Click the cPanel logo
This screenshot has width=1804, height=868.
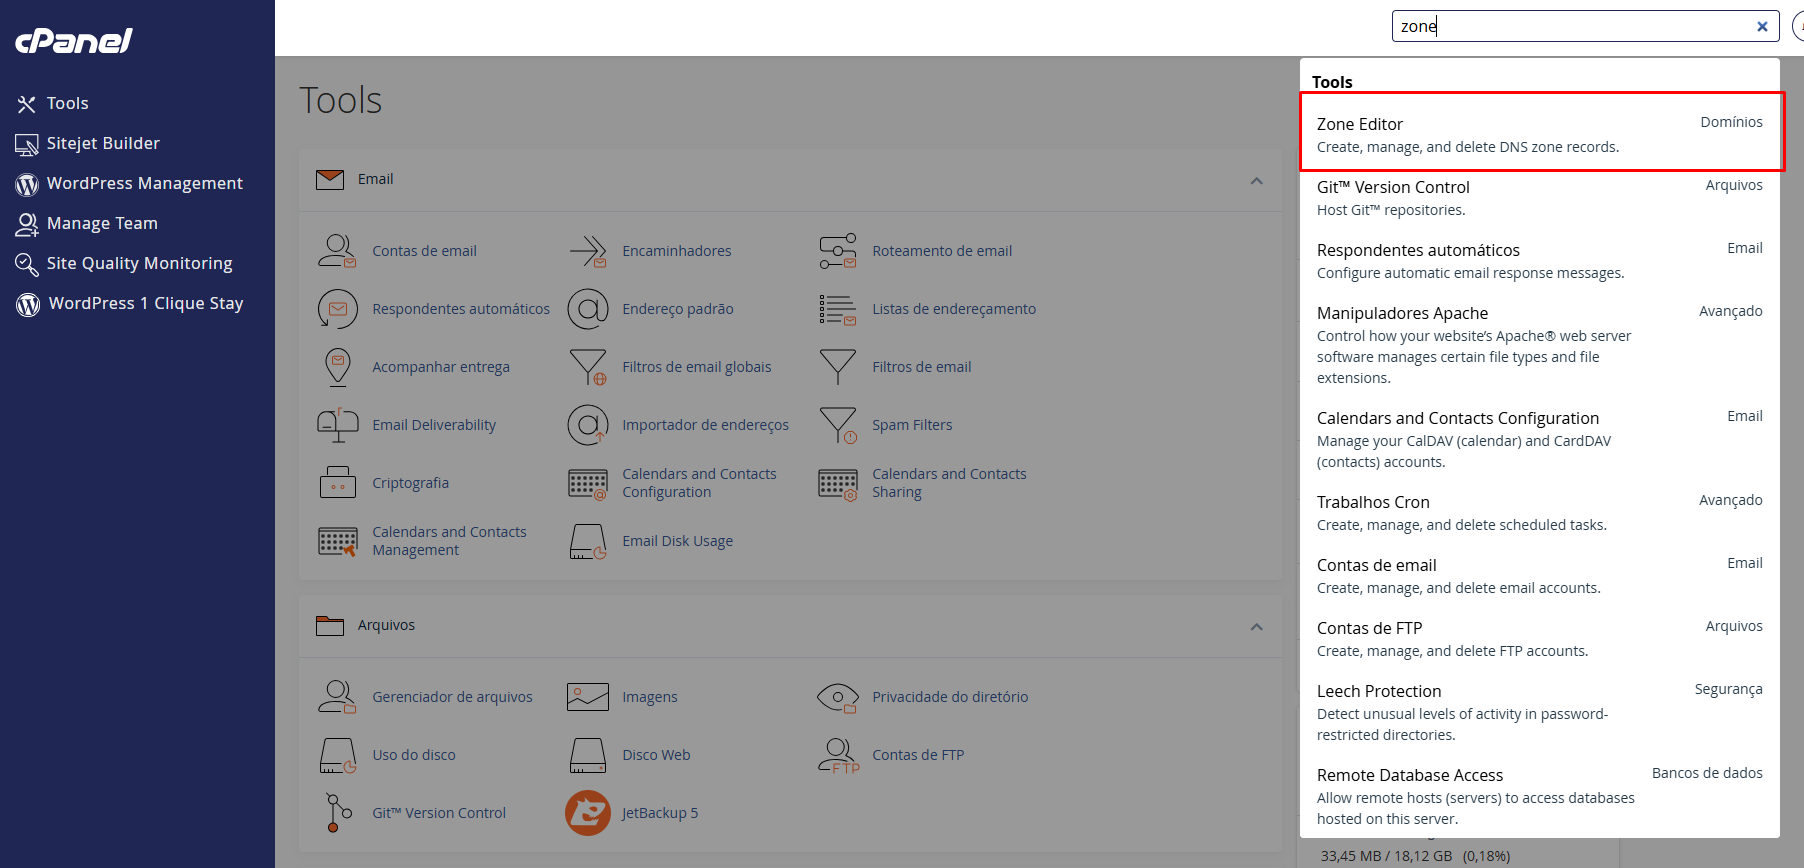[x=74, y=40]
